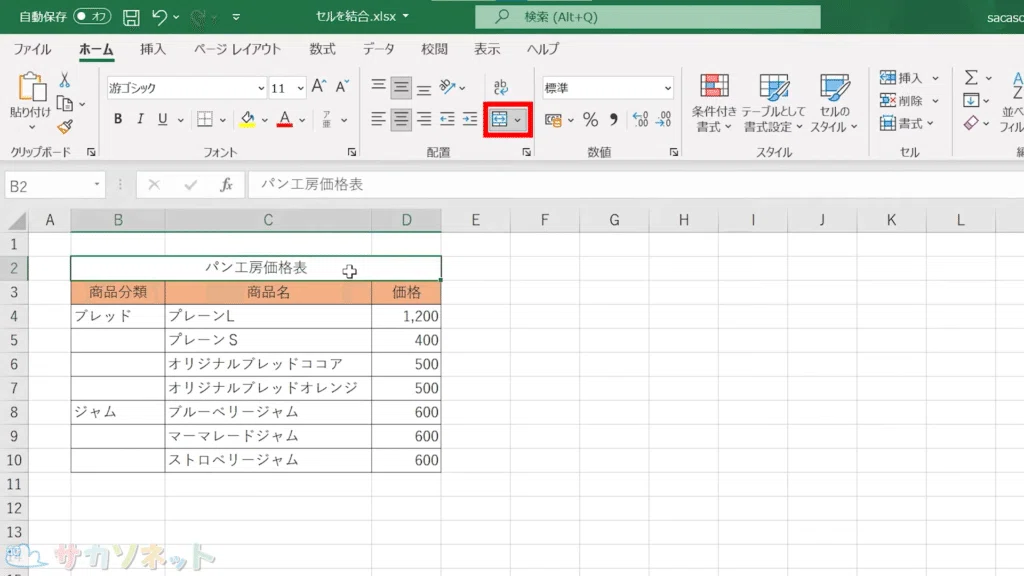Click the Paste clipboard icon
This screenshot has height=576, width=1024.
[x=31, y=88]
